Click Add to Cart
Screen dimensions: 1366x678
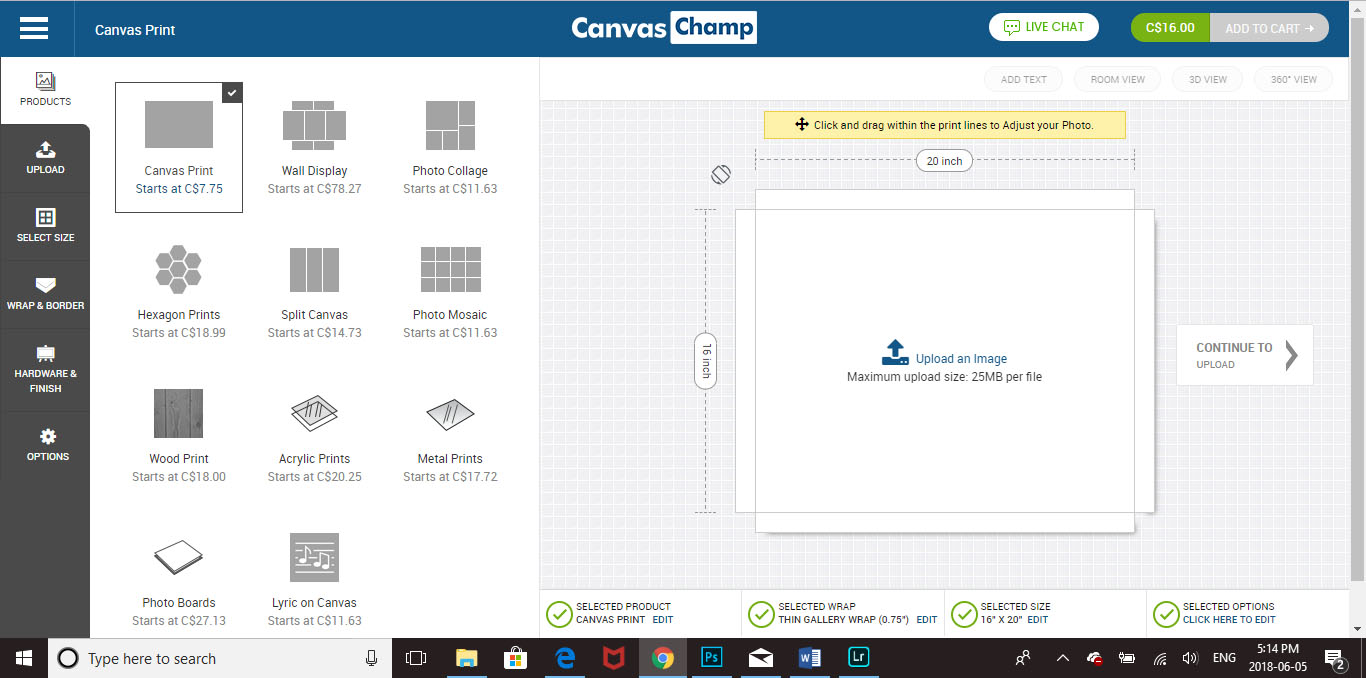click(x=1269, y=28)
